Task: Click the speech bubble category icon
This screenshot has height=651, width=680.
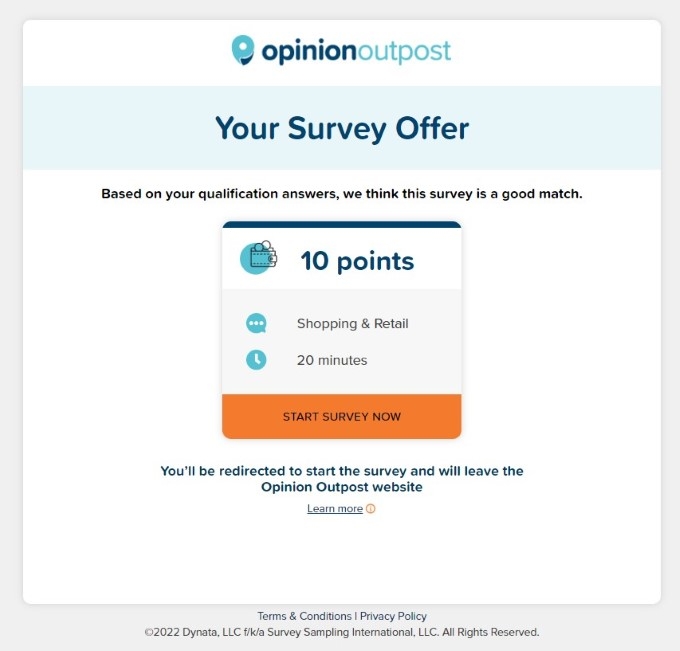Action: [x=256, y=324]
